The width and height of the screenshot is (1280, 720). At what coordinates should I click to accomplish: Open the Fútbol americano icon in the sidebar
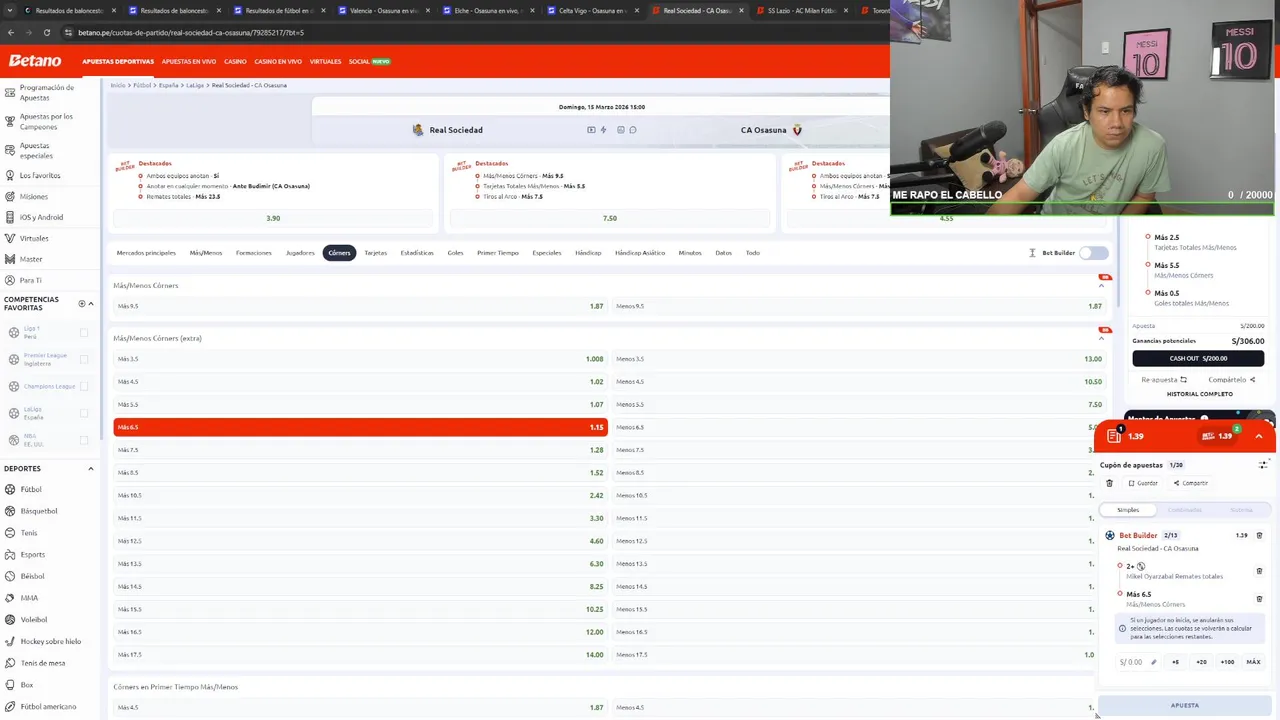[10, 707]
